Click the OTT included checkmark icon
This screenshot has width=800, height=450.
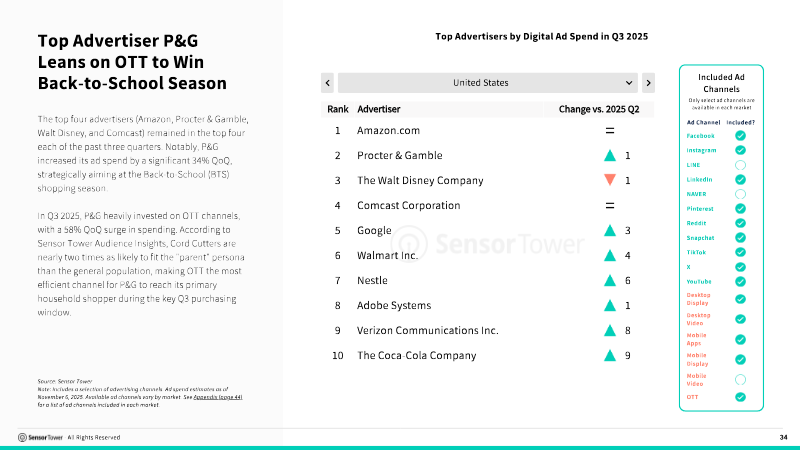tap(740, 397)
